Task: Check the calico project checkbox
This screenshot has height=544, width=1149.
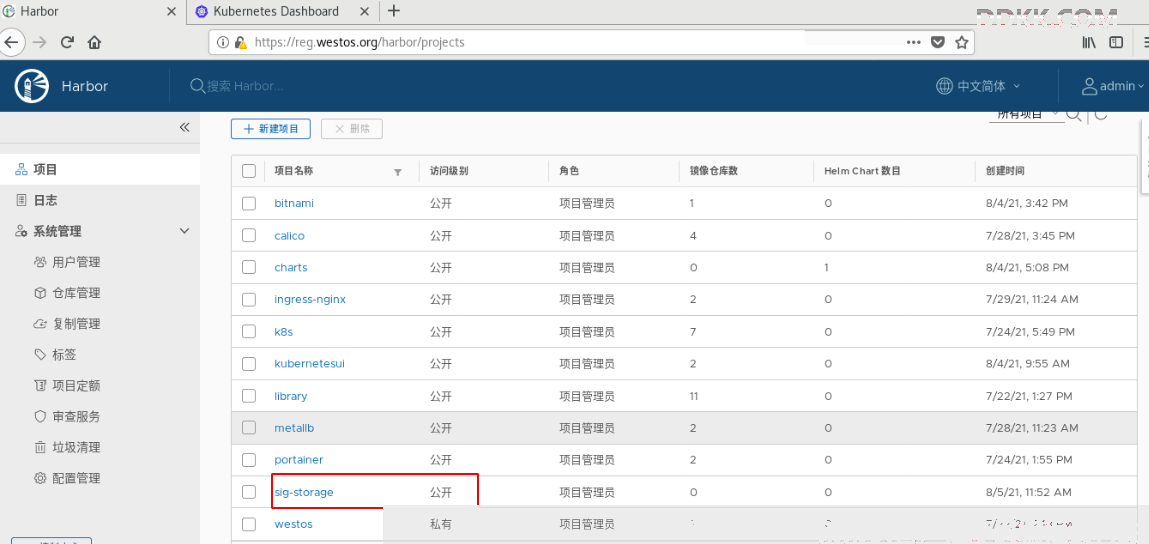Action: [x=249, y=235]
